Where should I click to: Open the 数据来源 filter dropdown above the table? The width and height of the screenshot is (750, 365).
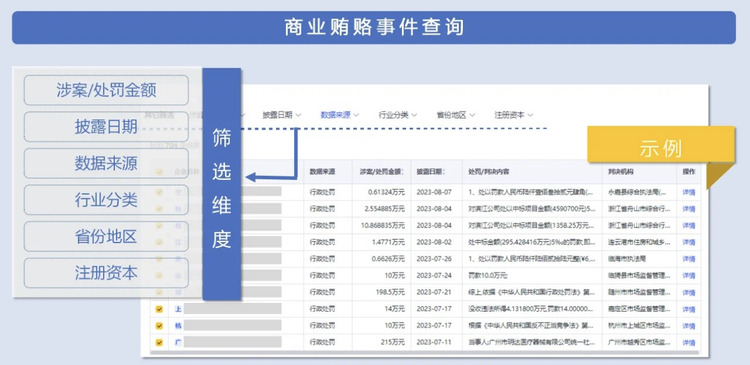pos(340,115)
